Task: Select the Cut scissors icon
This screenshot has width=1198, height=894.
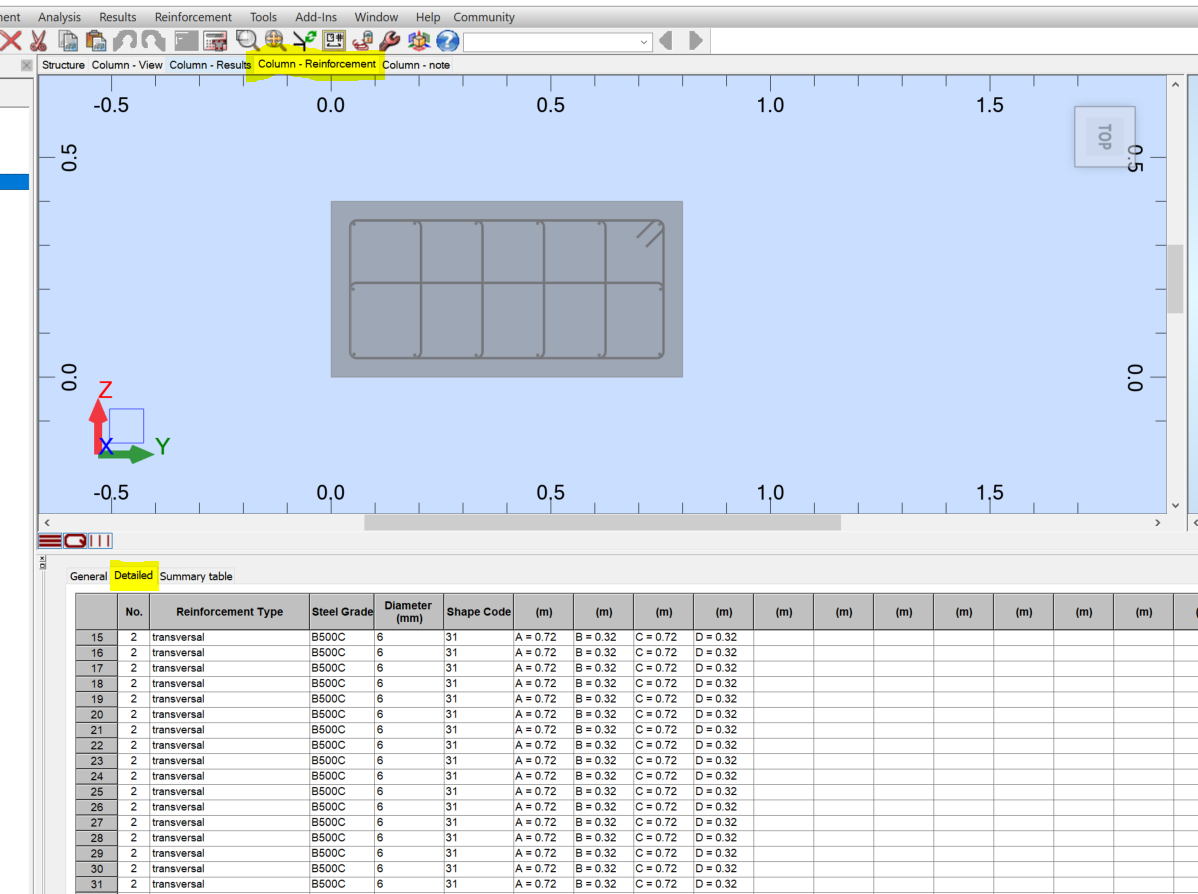Action: tap(38, 40)
